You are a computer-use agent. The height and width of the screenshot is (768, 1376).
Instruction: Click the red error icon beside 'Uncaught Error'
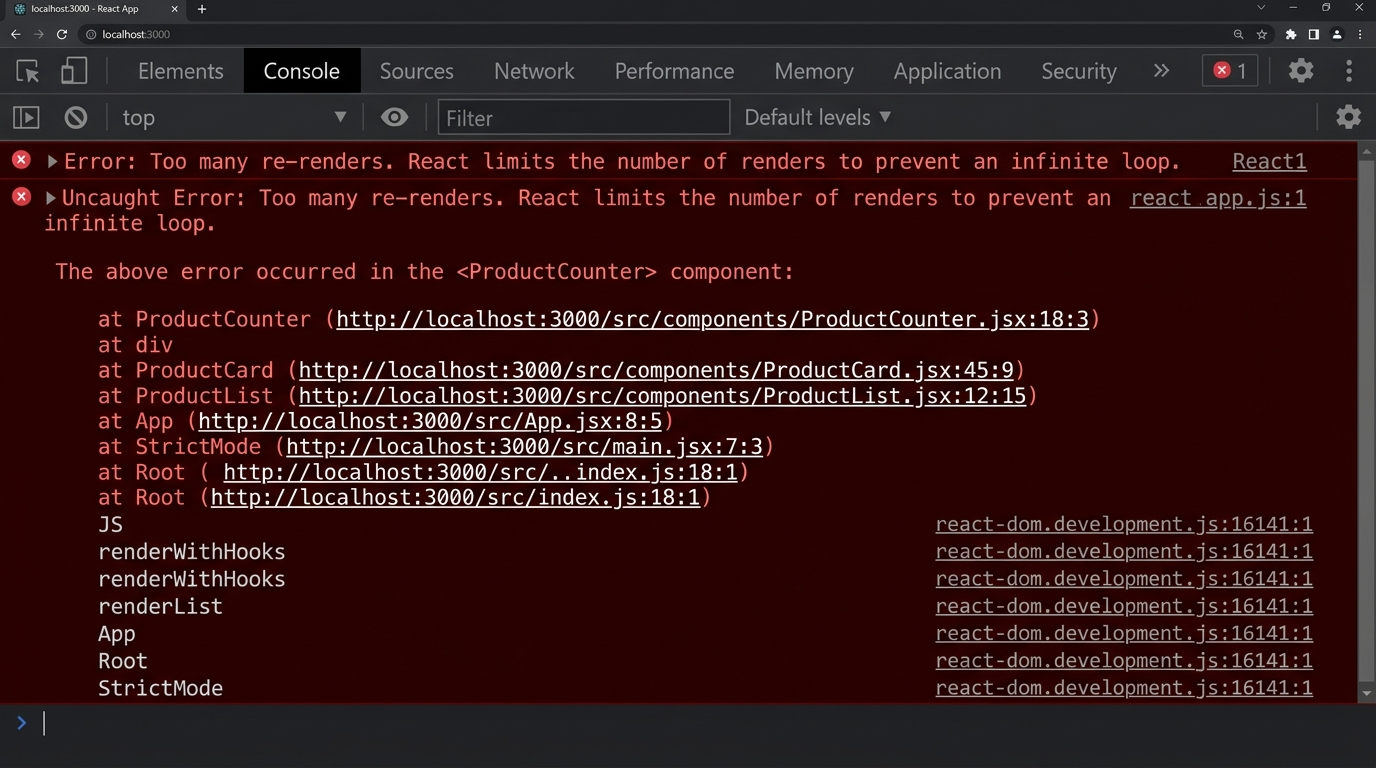21,197
